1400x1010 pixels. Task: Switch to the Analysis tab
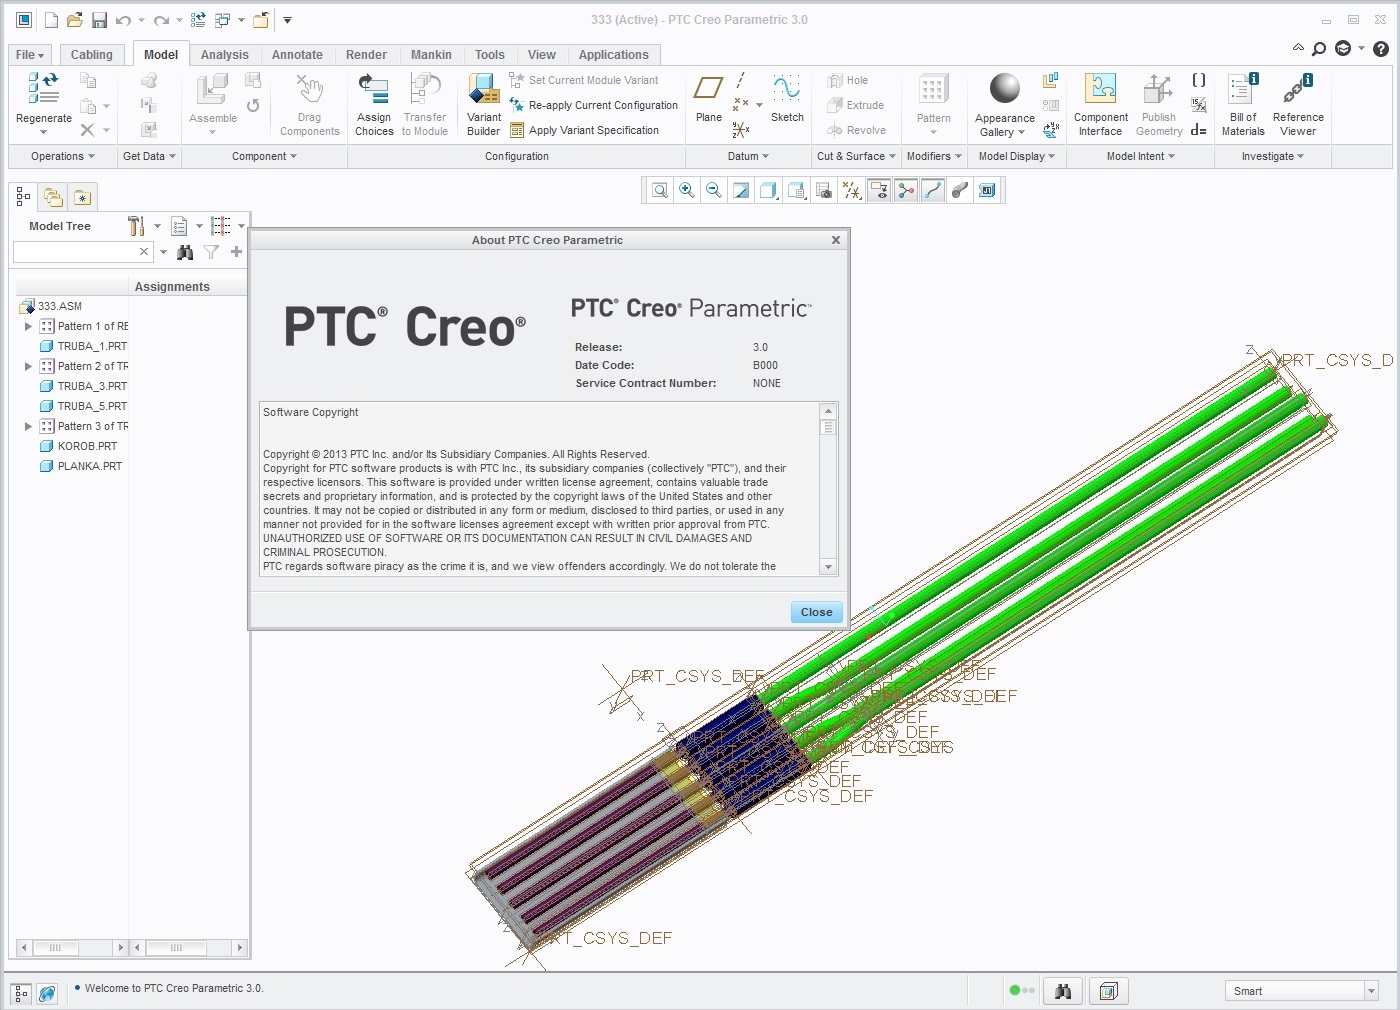225,55
